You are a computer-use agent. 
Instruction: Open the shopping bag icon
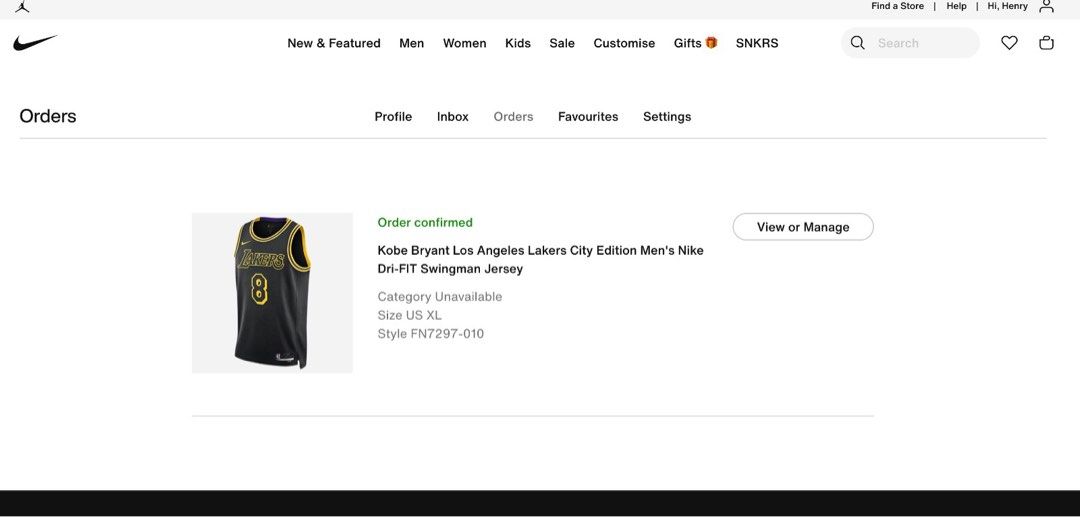[1046, 43]
